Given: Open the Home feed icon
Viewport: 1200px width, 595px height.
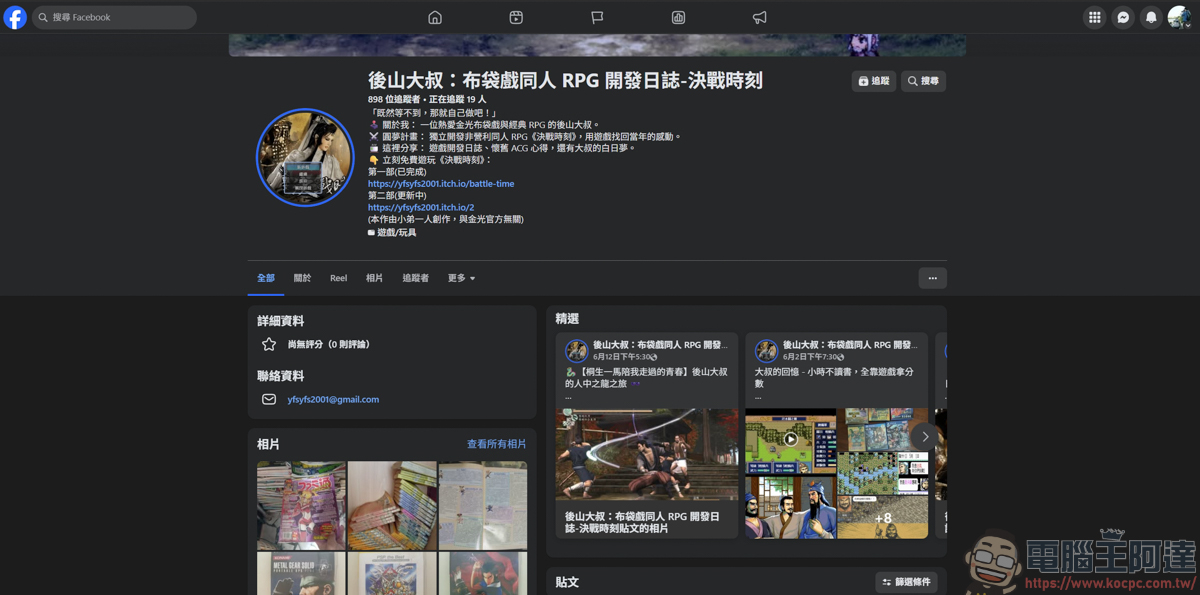Looking at the screenshot, I should coord(435,17).
